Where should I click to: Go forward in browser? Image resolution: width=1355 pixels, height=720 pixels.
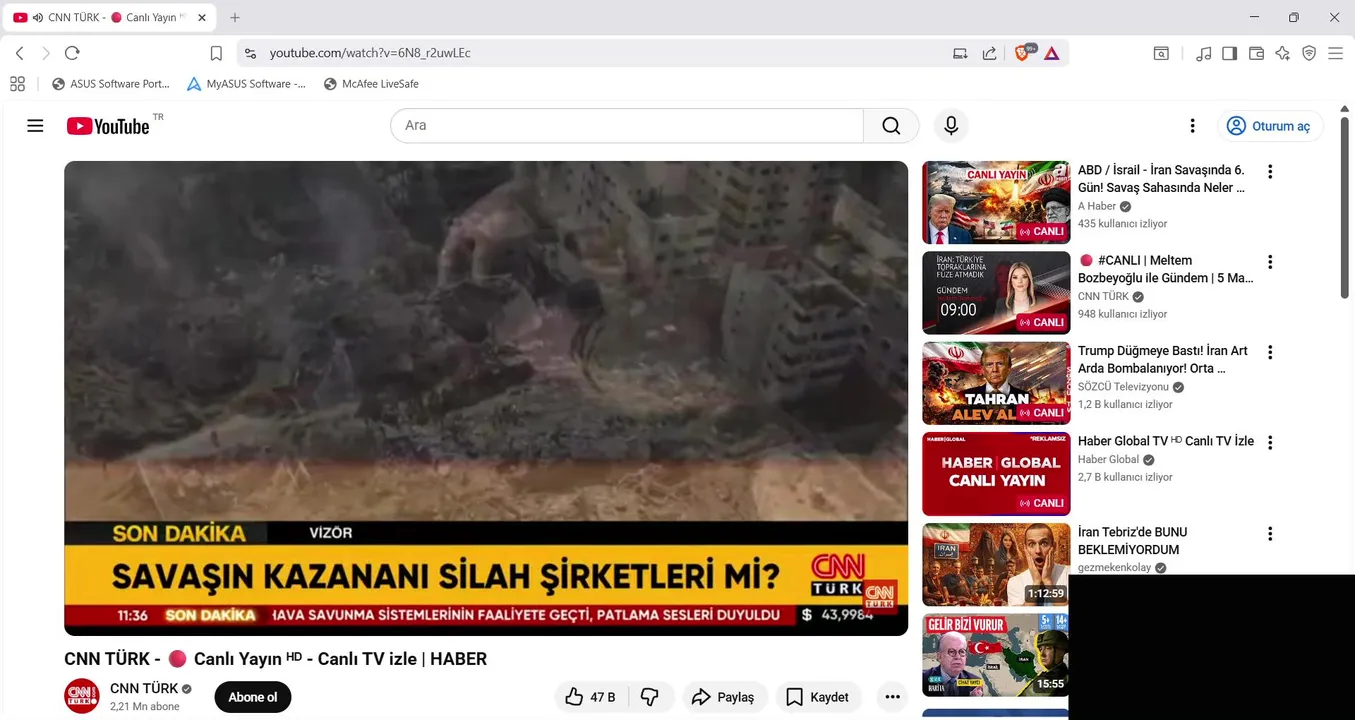pyautogui.click(x=46, y=53)
